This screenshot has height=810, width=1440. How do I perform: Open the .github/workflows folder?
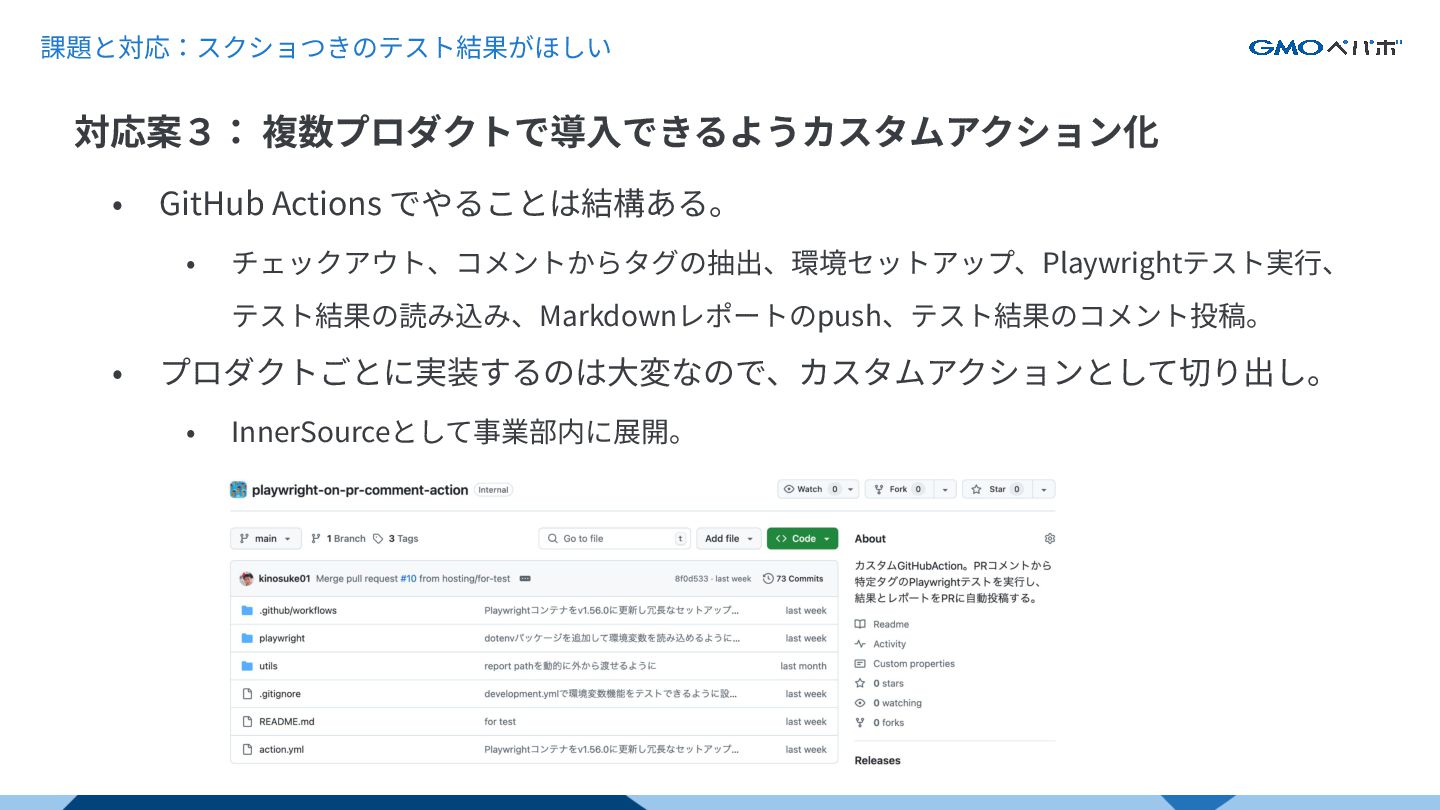point(298,610)
